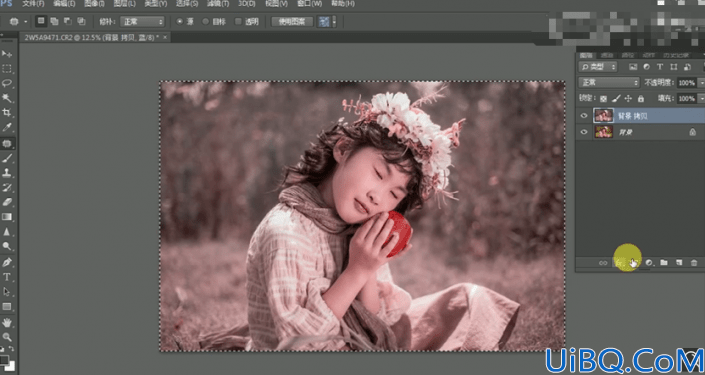Image resolution: width=705 pixels, height=375 pixels.
Task: Select the Crop tool
Action: pos(7,112)
